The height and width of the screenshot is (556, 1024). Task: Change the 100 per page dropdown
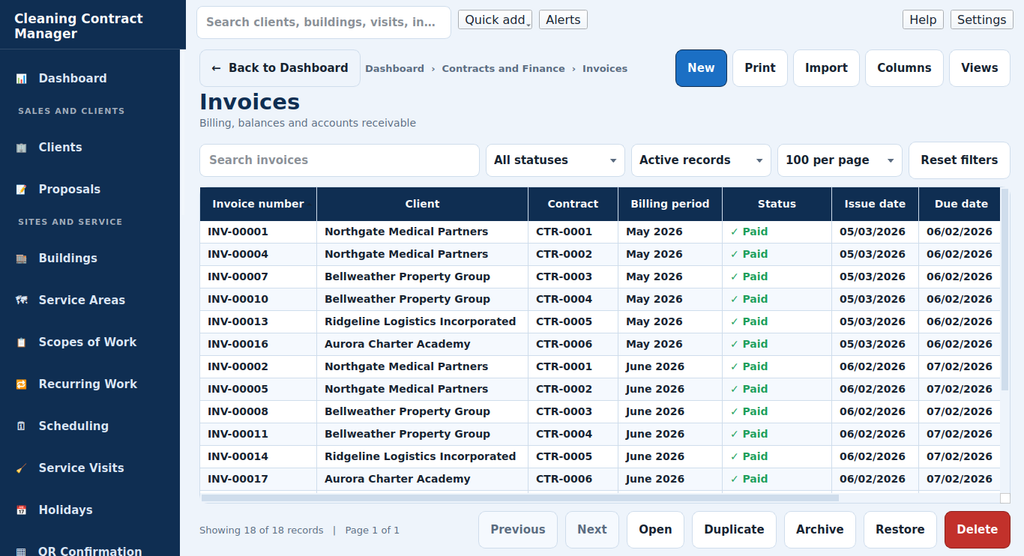839,160
